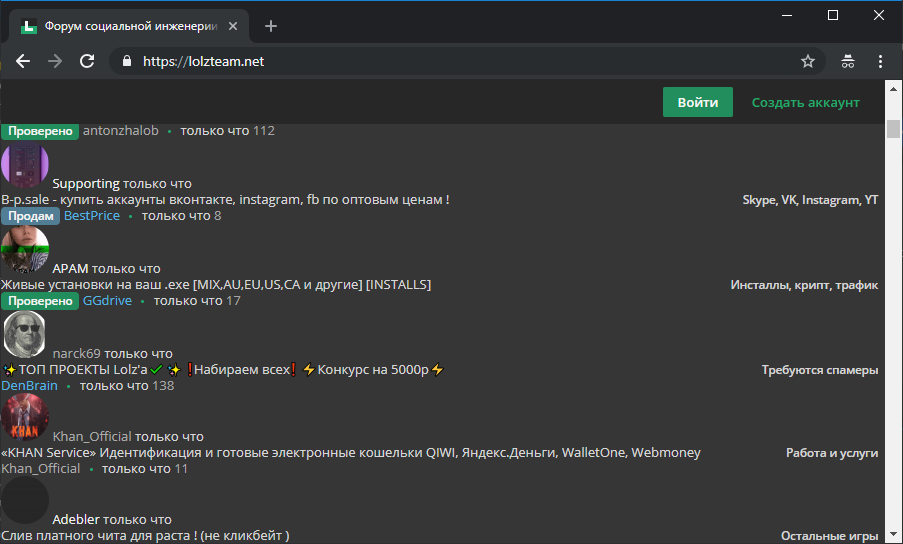
Task: Open the B-p.sale account sales thread
Action: coord(225,200)
